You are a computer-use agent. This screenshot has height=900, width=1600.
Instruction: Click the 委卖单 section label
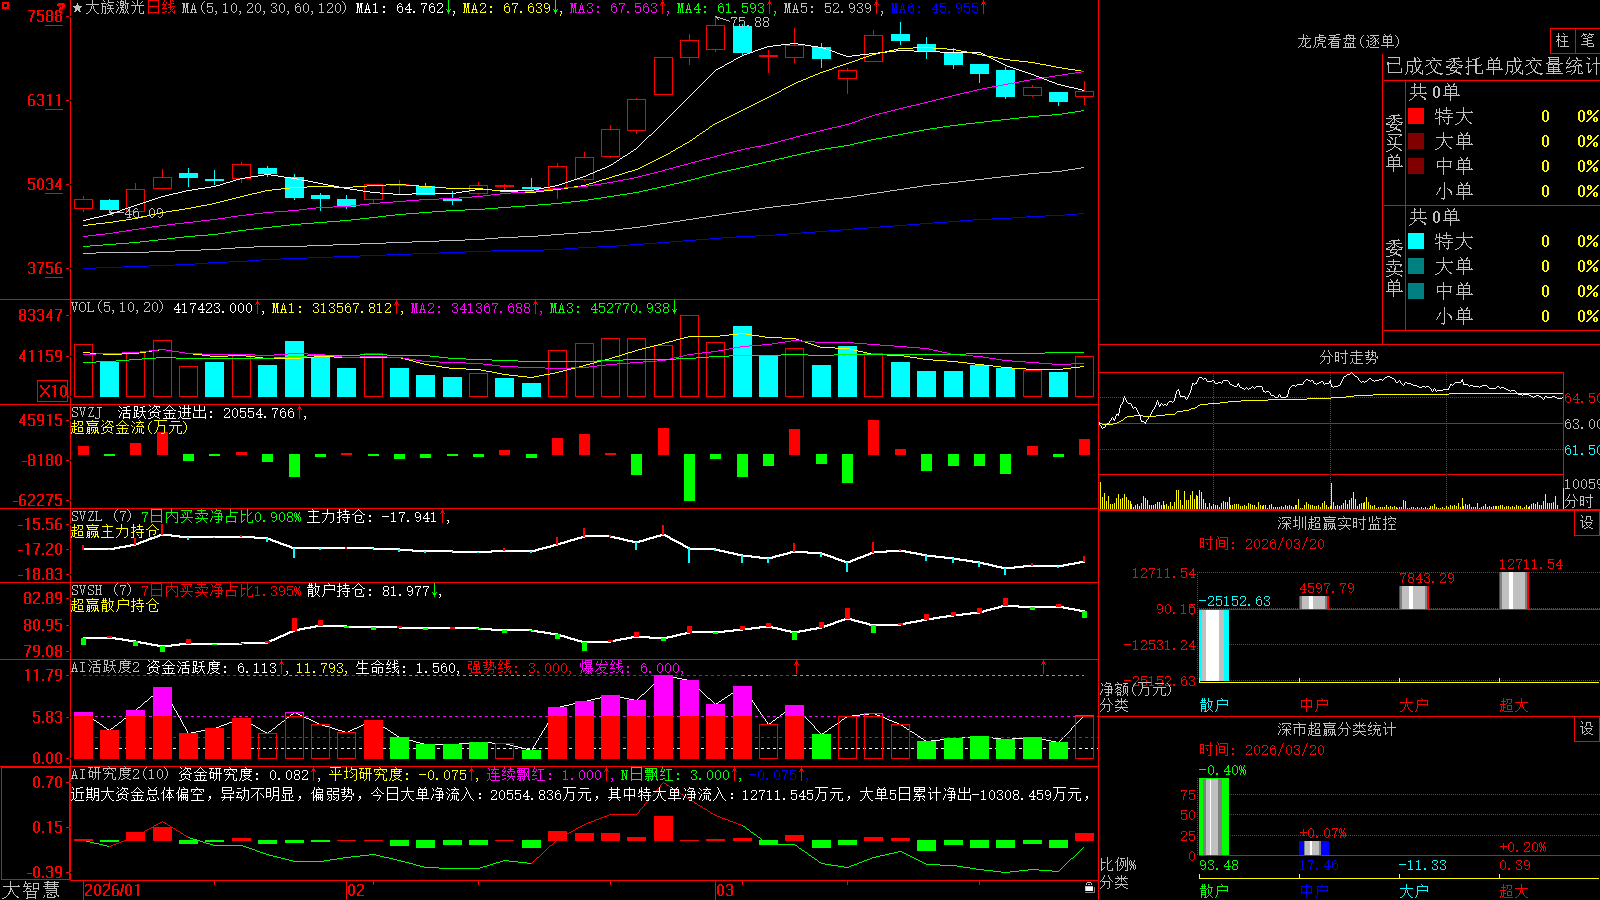[x=1394, y=266]
